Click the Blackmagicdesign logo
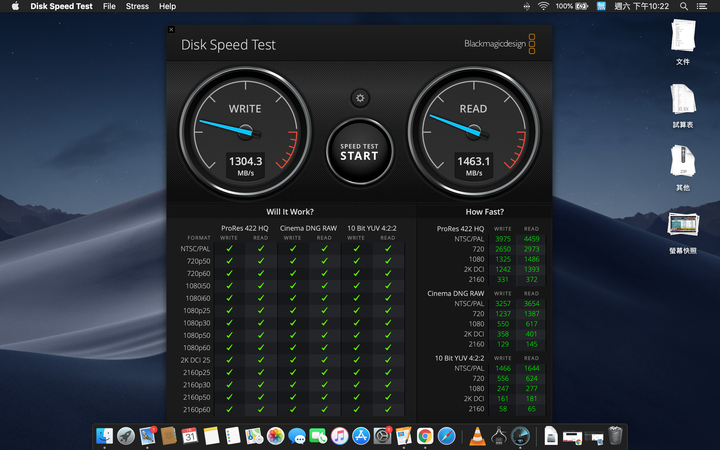The width and height of the screenshot is (720, 450). (500, 44)
